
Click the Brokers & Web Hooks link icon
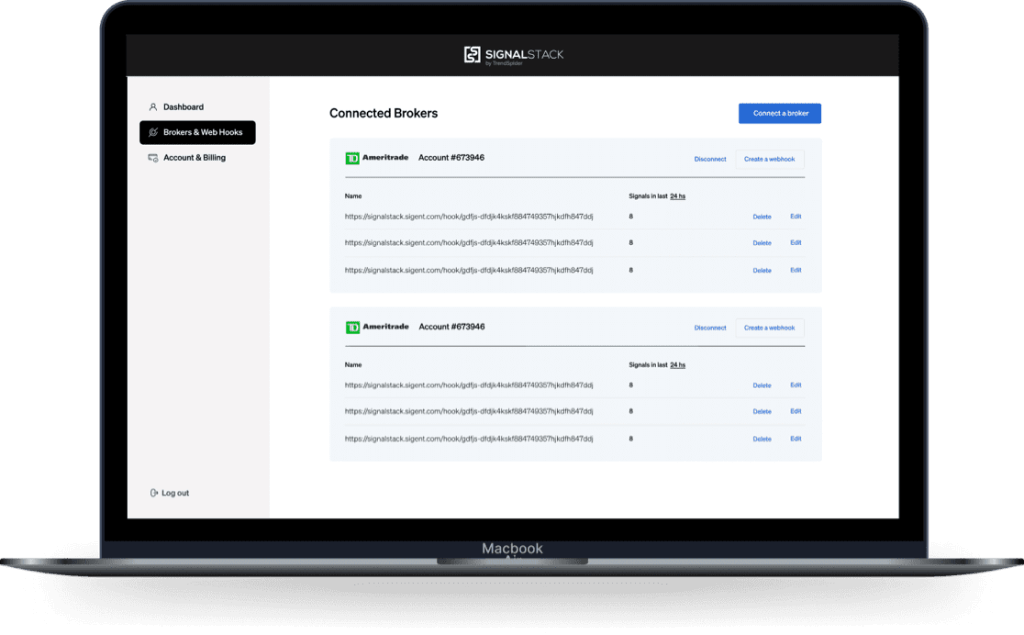tap(153, 132)
